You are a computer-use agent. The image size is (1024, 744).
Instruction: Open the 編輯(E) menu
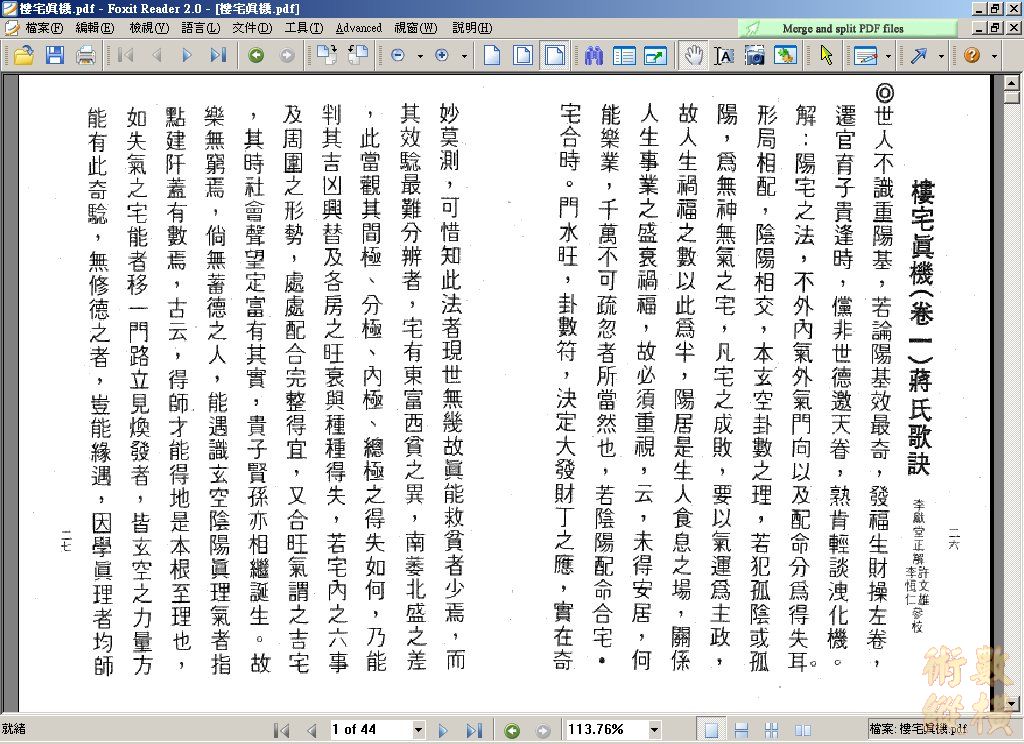coord(95,28)
